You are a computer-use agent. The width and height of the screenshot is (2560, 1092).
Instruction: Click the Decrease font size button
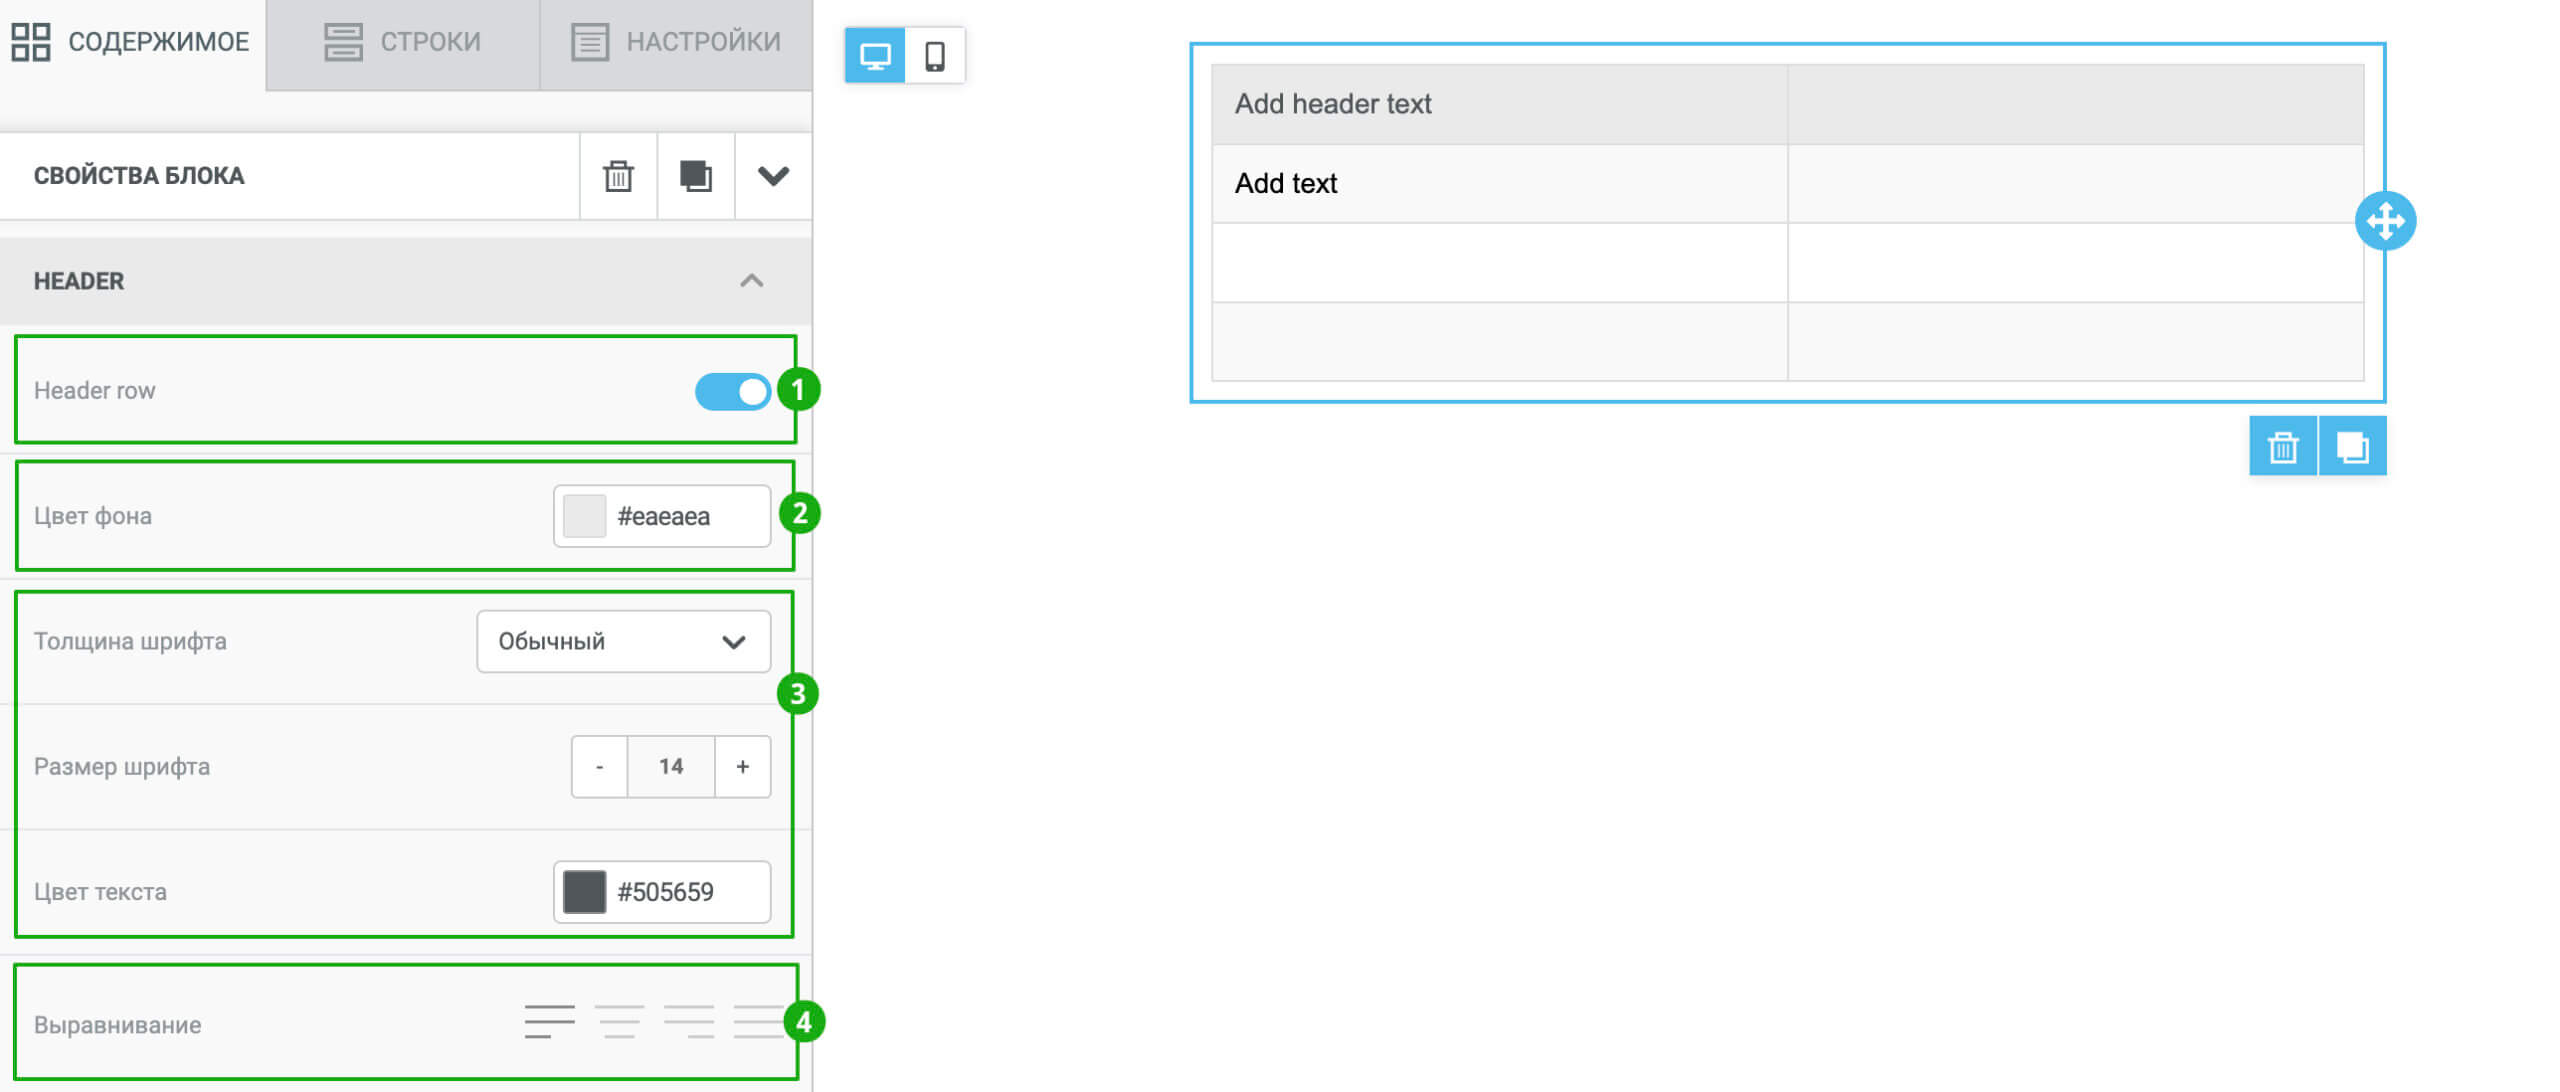point(594,764)
